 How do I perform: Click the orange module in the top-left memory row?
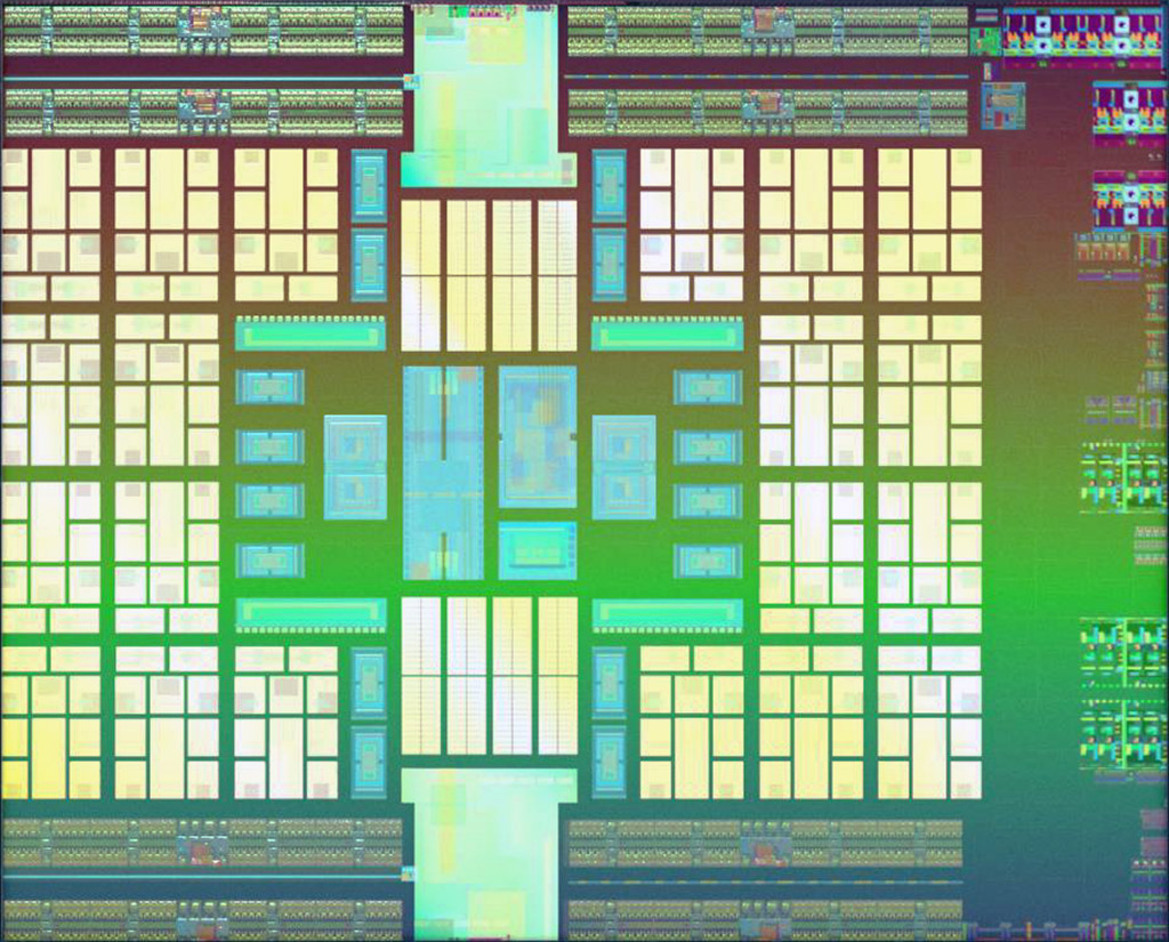point(202,22)
